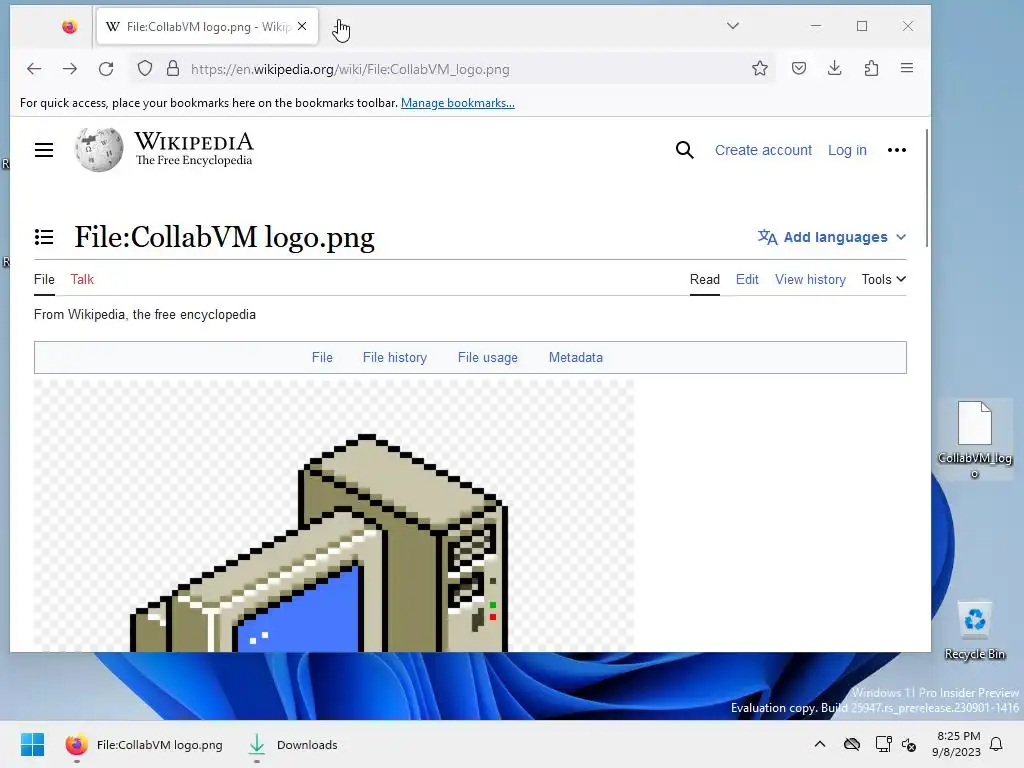This screenshot has width=1024, height=768.
Task: Click Firefox taskbar item File:CollabVM logo.png
Action: coord(144,744)
